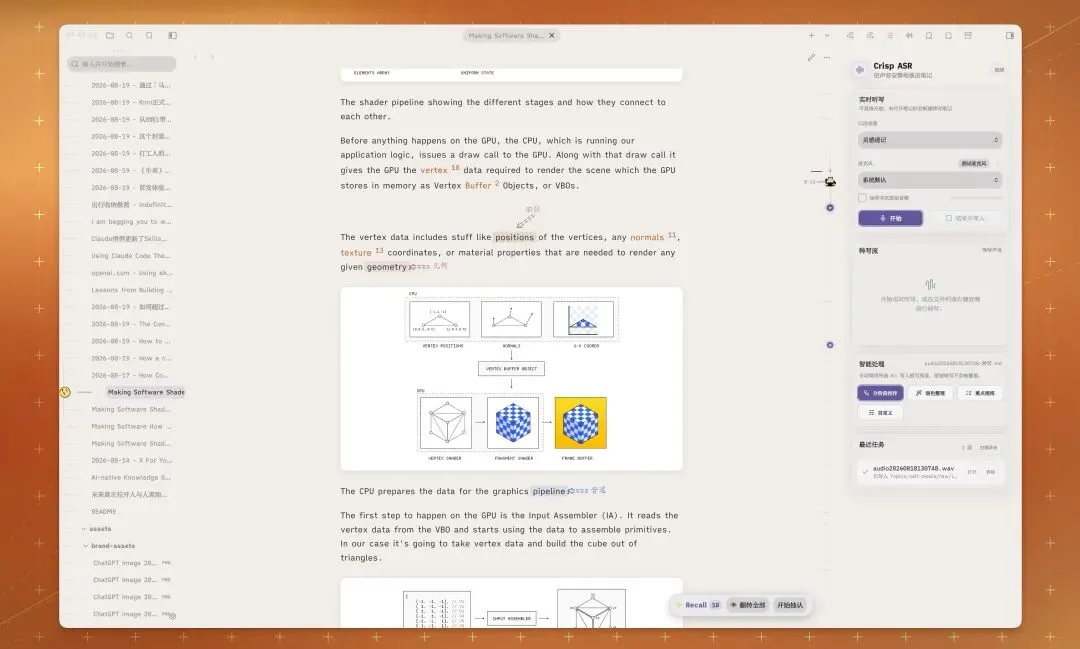Open Using Claude Code The... note

[x=131, y=256]
